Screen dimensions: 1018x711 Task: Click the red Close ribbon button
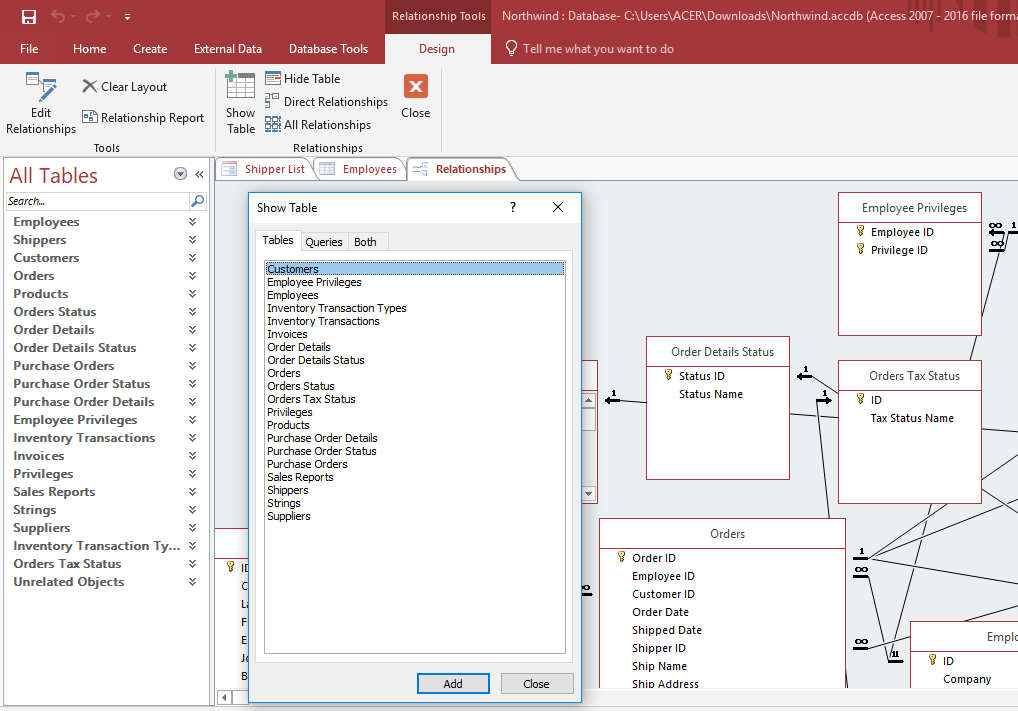click(x=416, y=87)
